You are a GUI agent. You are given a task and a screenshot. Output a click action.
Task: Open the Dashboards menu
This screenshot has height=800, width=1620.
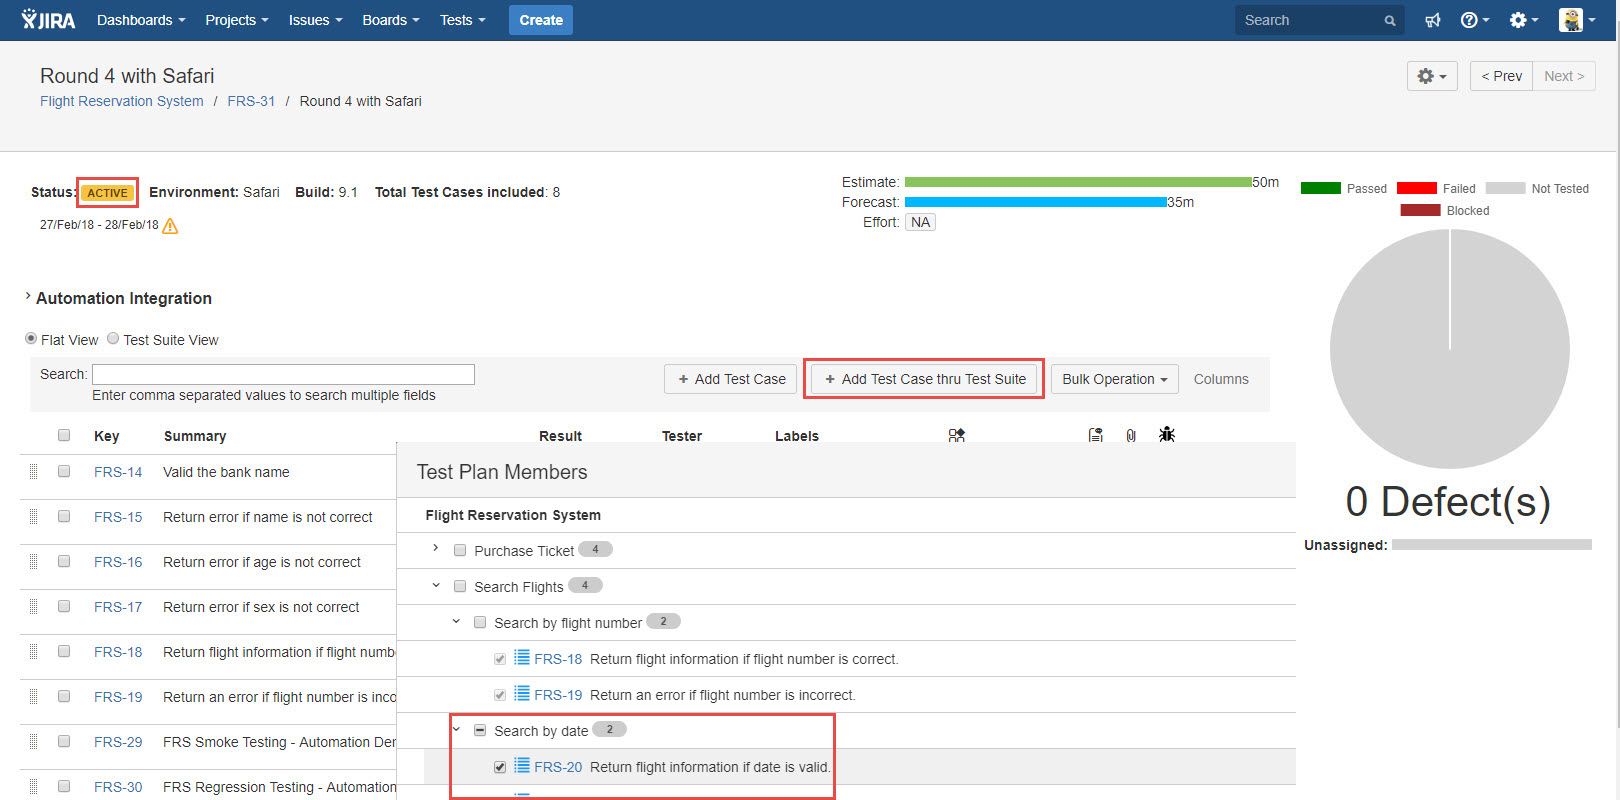141,20
